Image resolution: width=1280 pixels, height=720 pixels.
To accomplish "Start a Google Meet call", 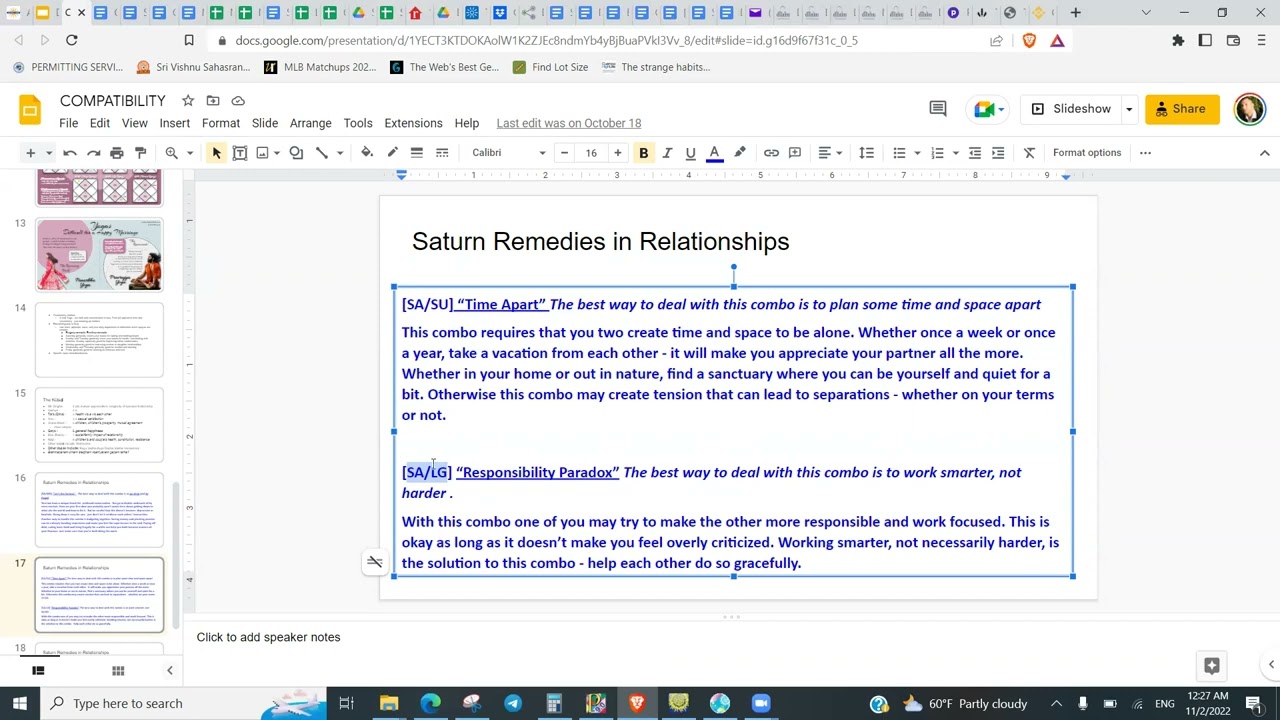I will (990, 109).
